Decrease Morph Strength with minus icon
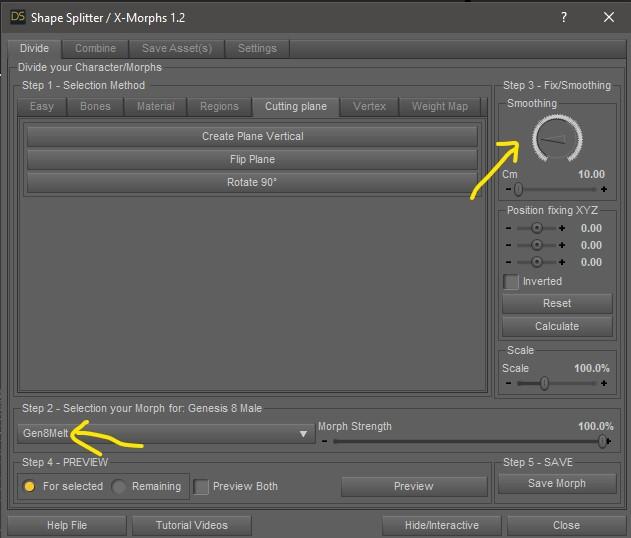 point(324,441)
